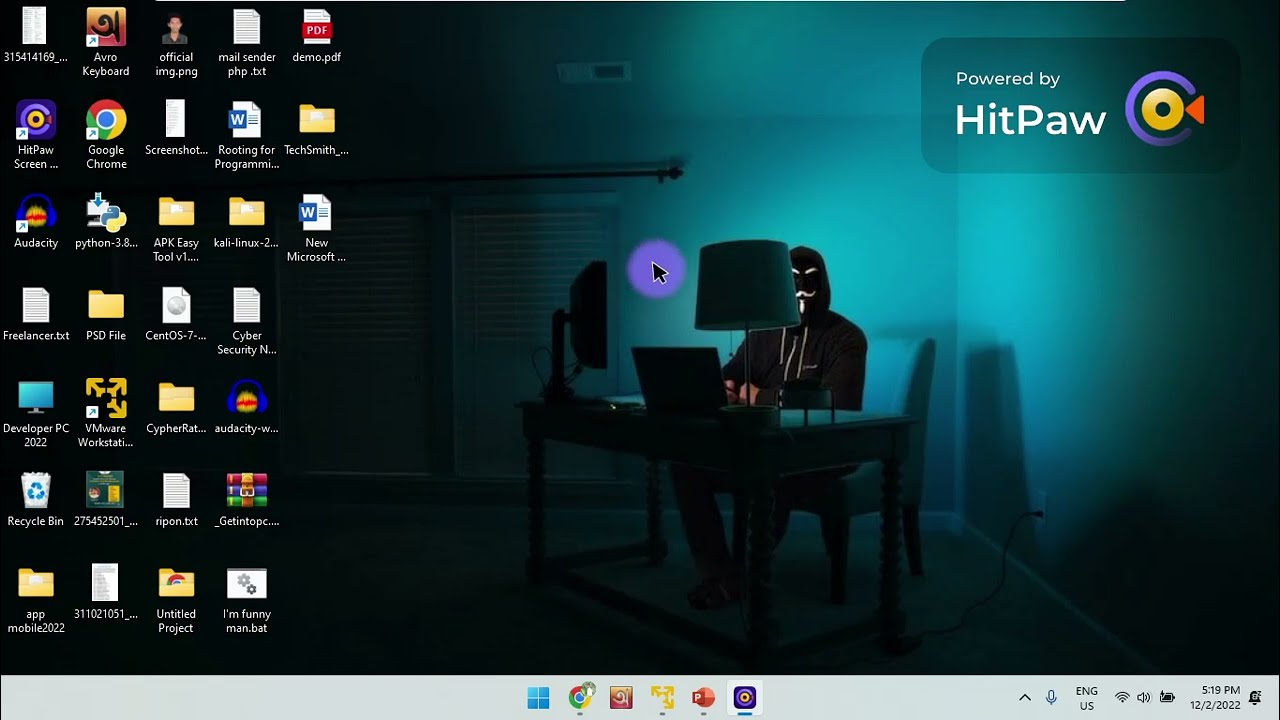
Task: Select New Microsoft Word document icon
Action: click(316, 228)
